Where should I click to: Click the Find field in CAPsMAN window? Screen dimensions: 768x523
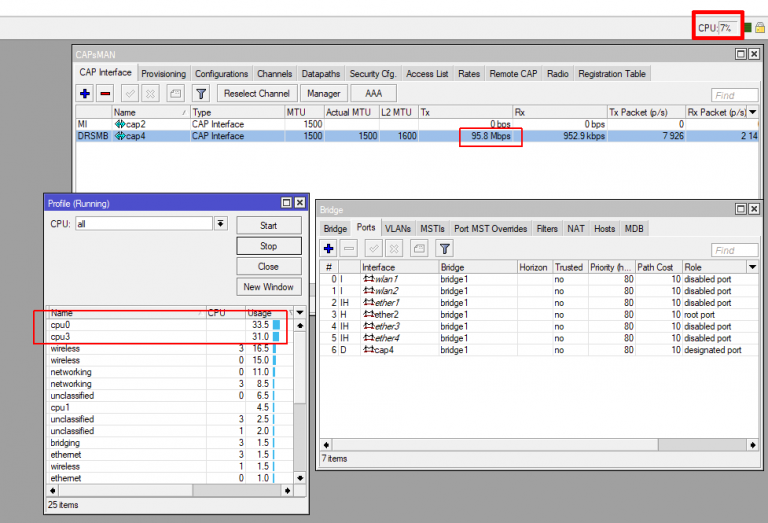(x=734, y=95)
